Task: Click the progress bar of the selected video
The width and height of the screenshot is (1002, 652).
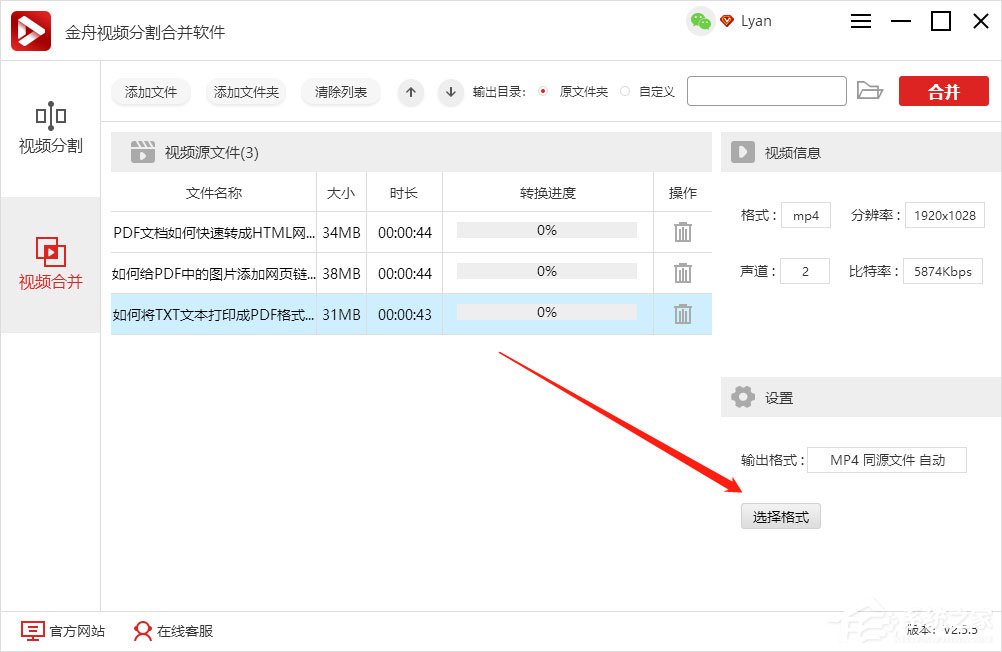Action: pos(546,314)
